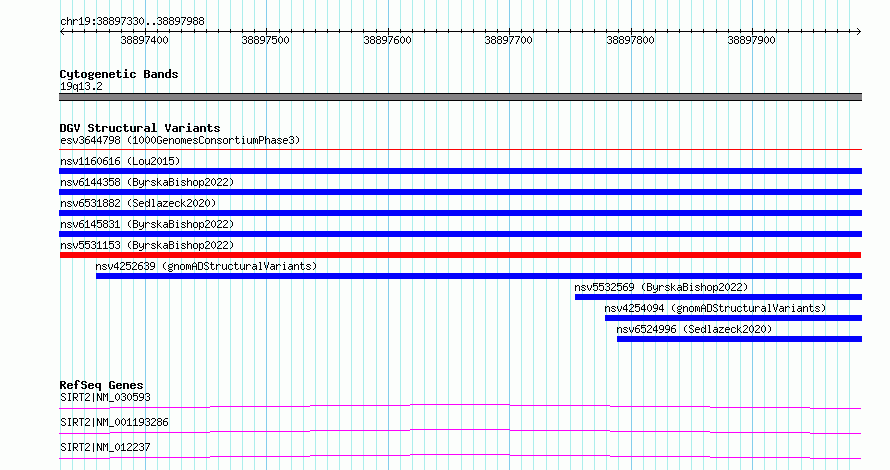
Task: Click the blue nsv4252639 variant bar
Action: [478, 276]
